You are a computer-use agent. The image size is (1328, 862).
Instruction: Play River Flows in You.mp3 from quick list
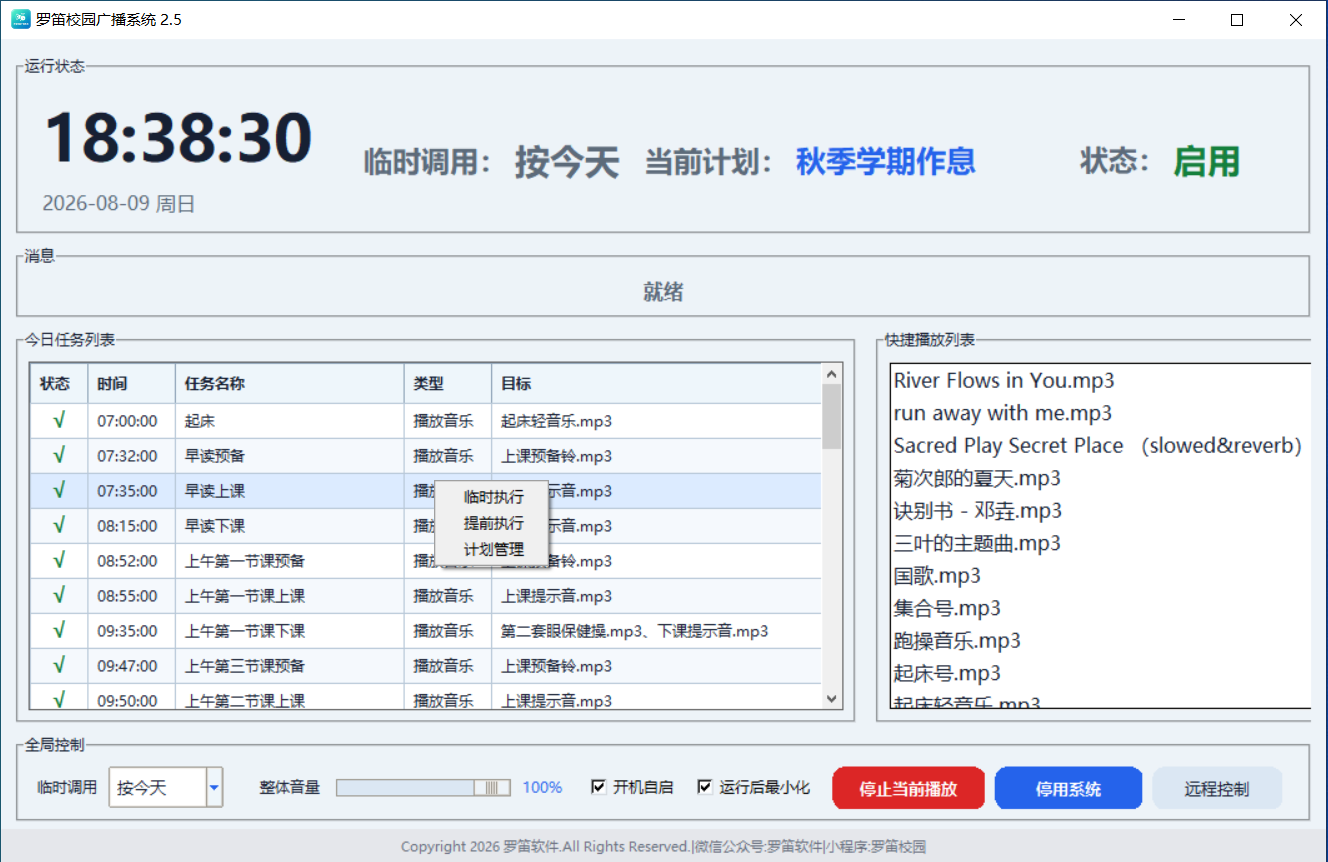1100,380
